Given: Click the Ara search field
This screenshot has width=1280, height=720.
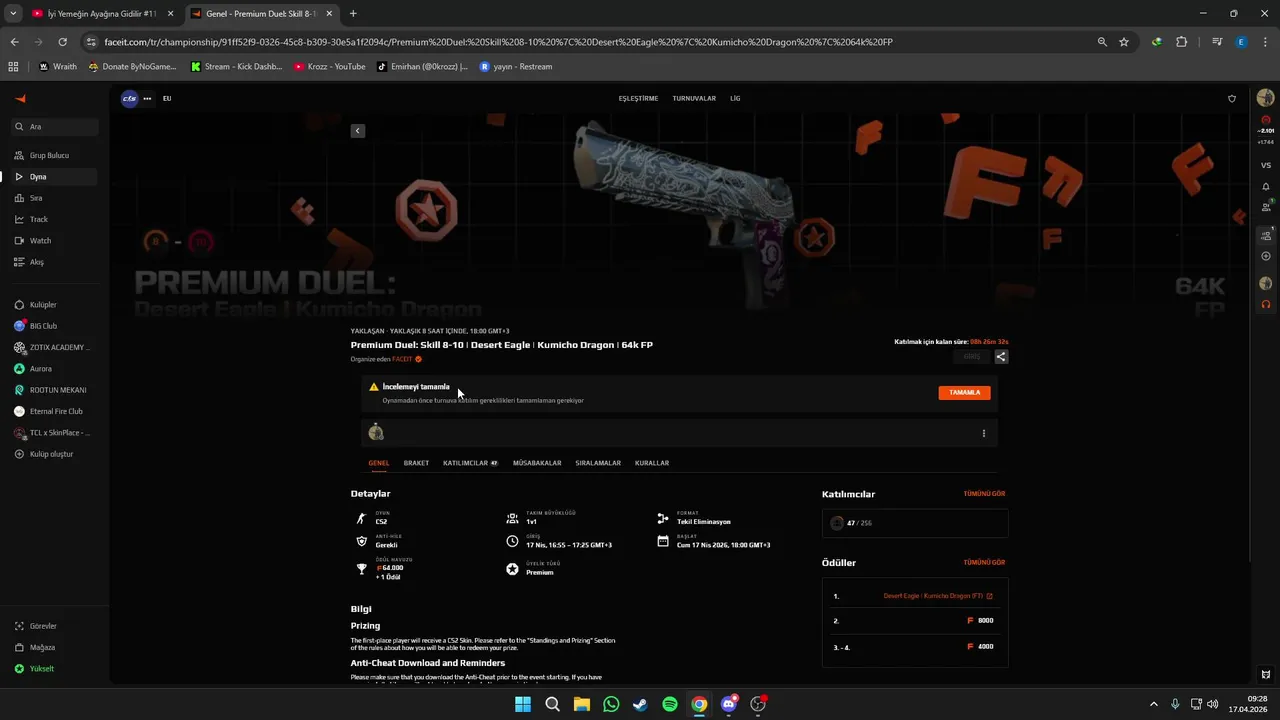Looking at the screenshot, I should pyautogui.click(x=54, y=127).
